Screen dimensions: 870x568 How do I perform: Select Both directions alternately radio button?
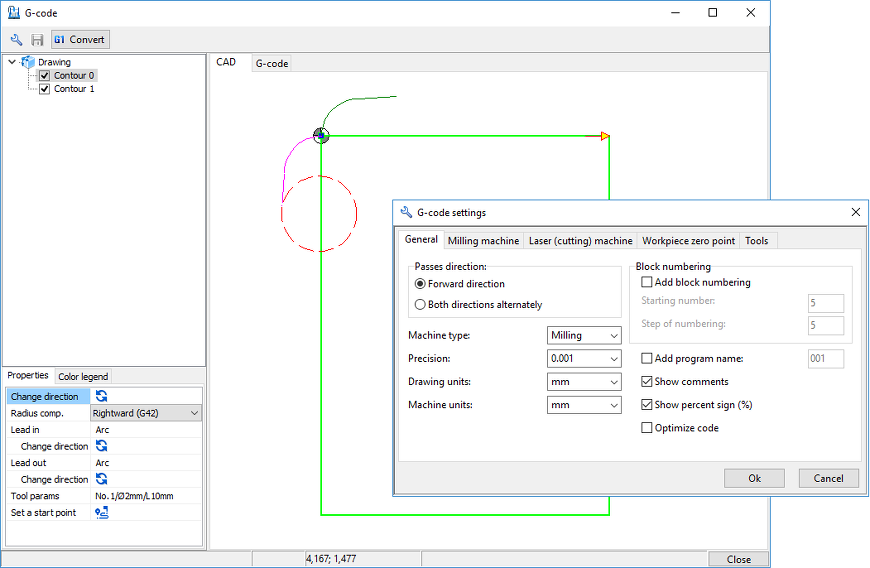(420, 305)
